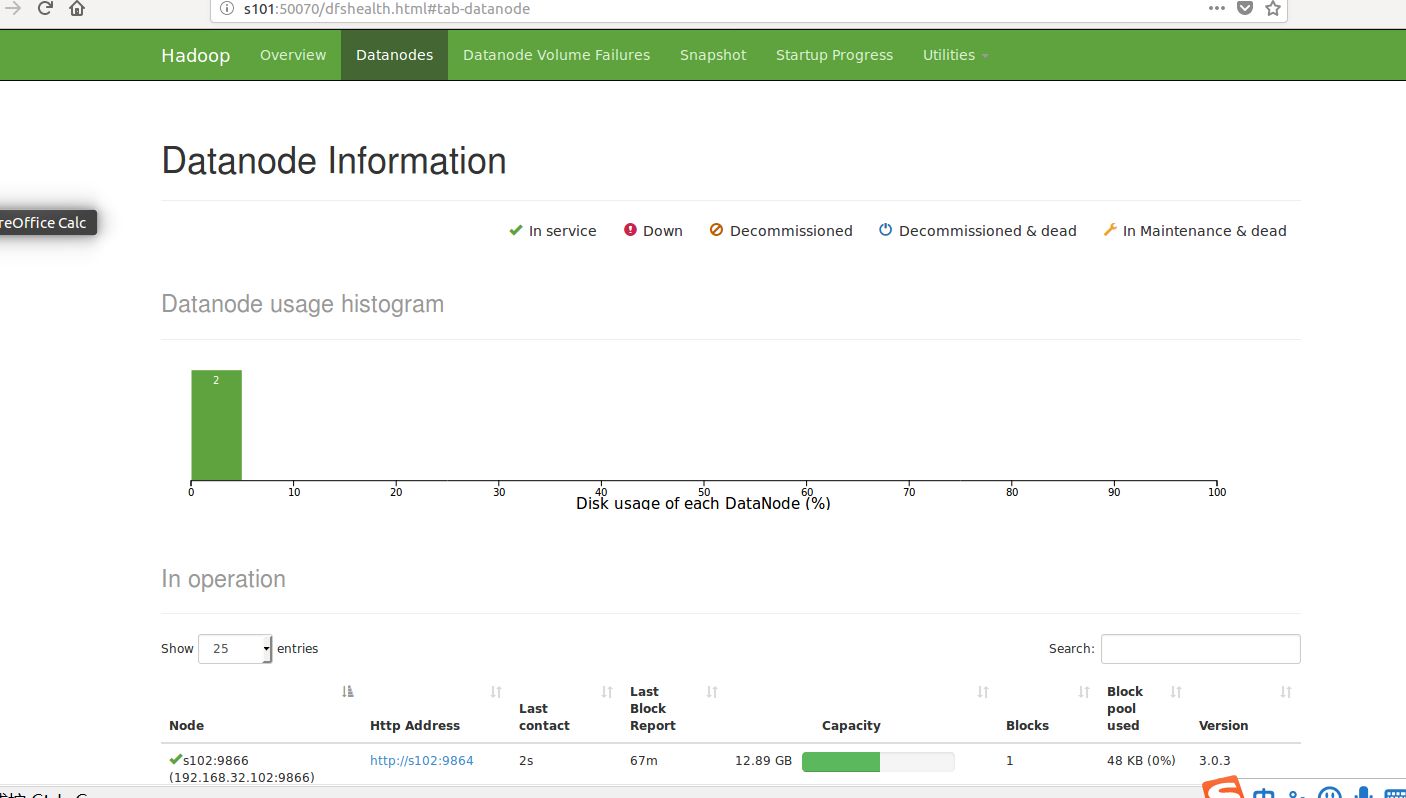Go to the Startup Progress tab
The width and height of the screenshot is (1406, 798).
[x=834, y=55]
